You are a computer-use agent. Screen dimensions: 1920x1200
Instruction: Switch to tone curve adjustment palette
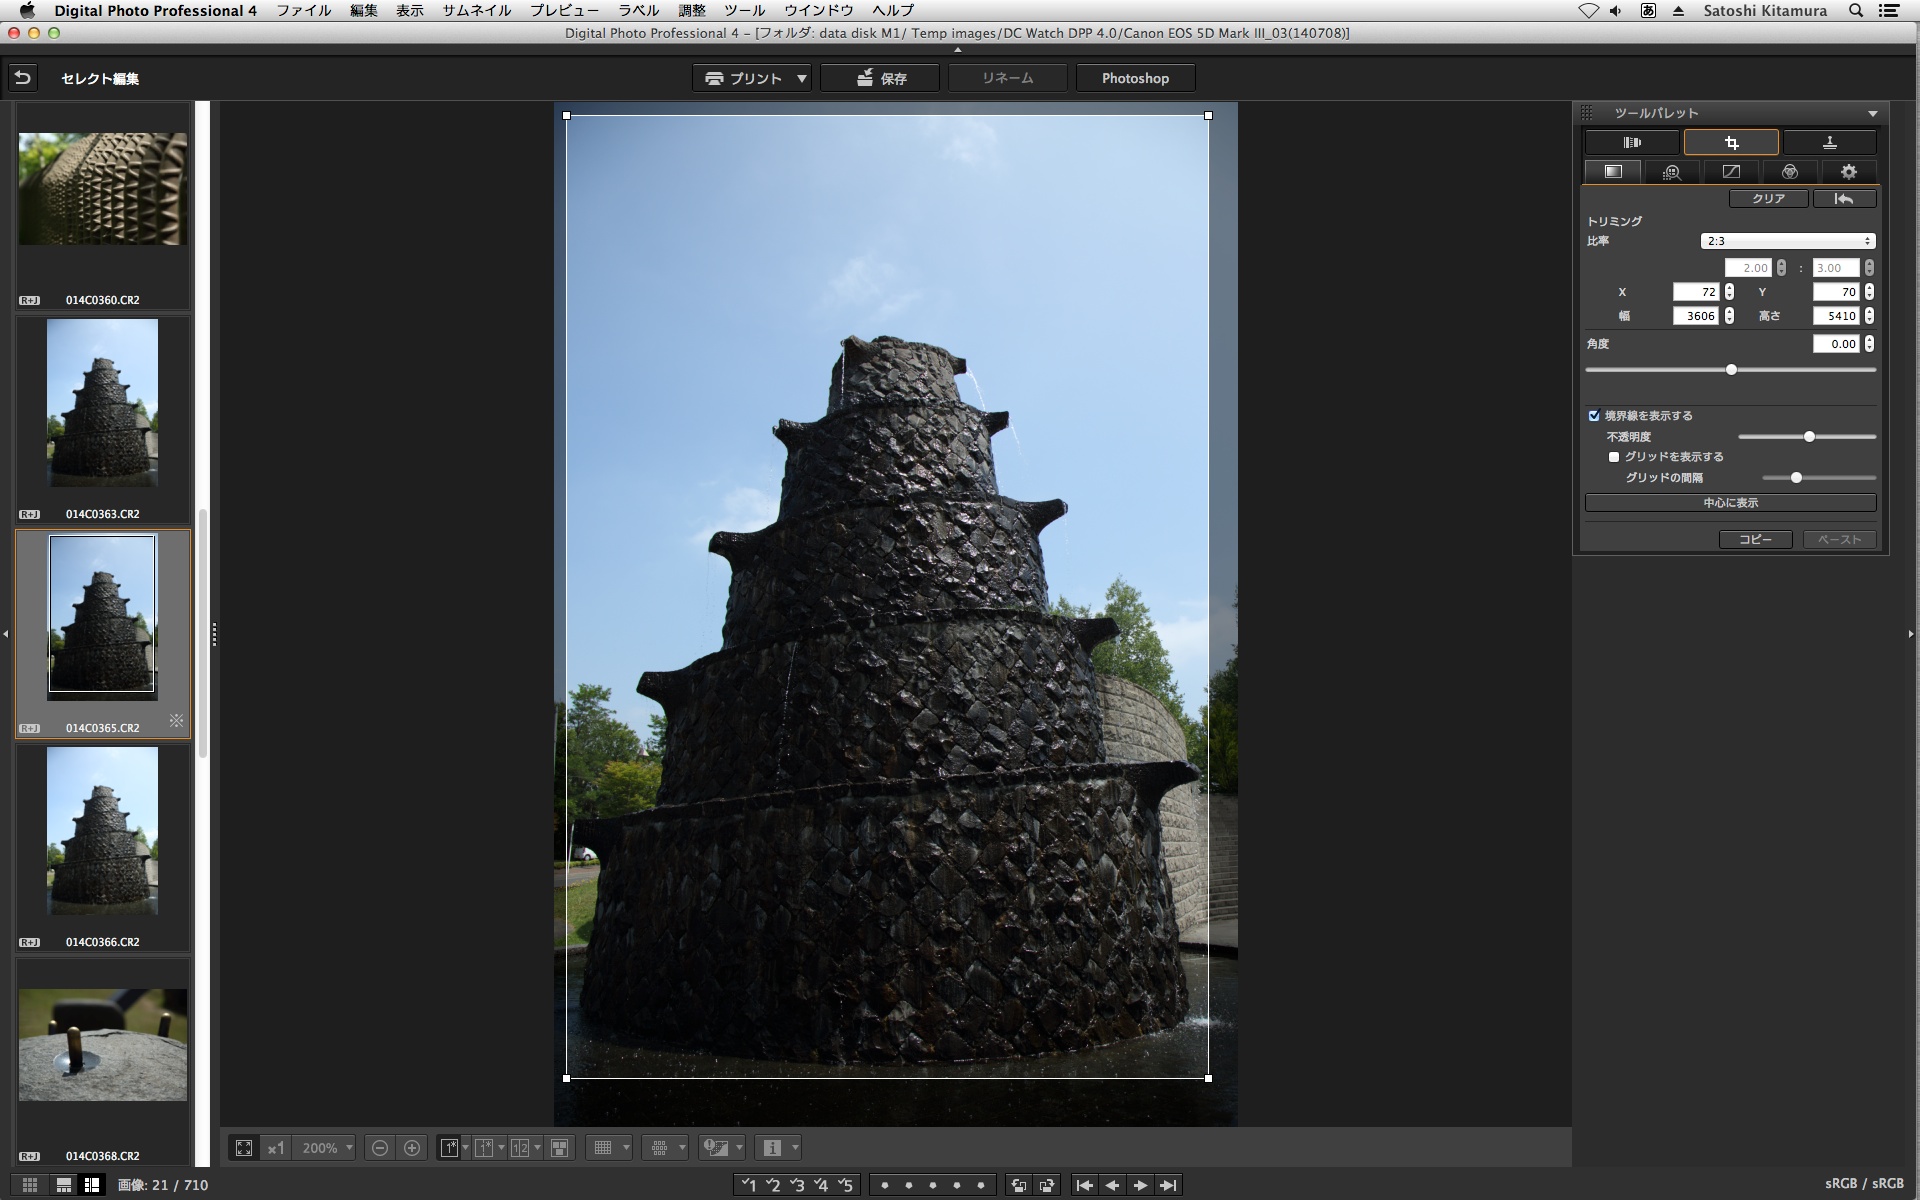[x=1731, y=172]
